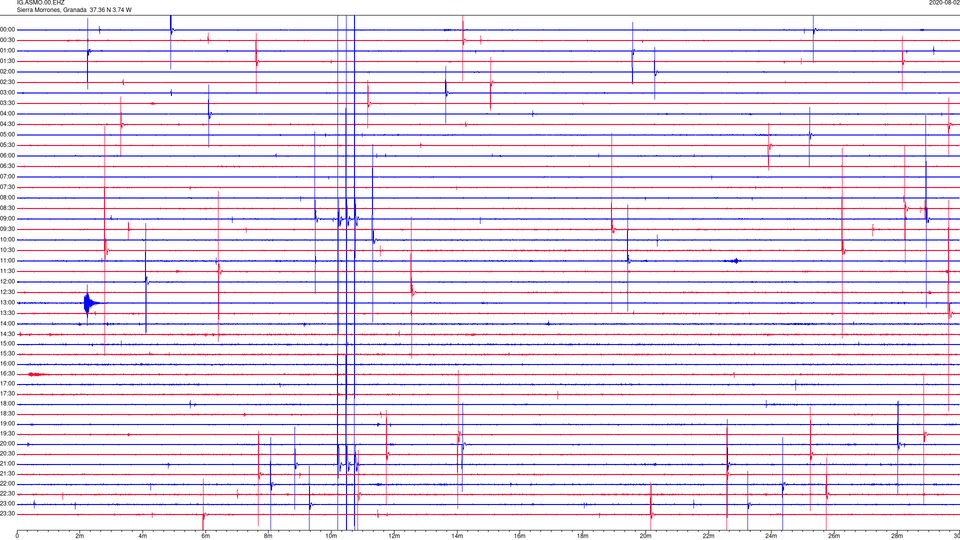Click the 26m tick label on the x-axis
Screen dimensions: 960x540
834,536
